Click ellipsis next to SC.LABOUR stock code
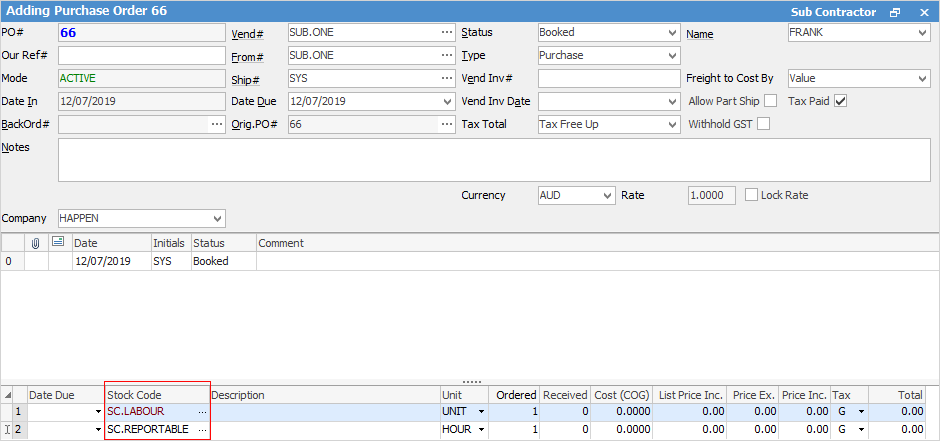940x441 pixels. click(202, 412)
